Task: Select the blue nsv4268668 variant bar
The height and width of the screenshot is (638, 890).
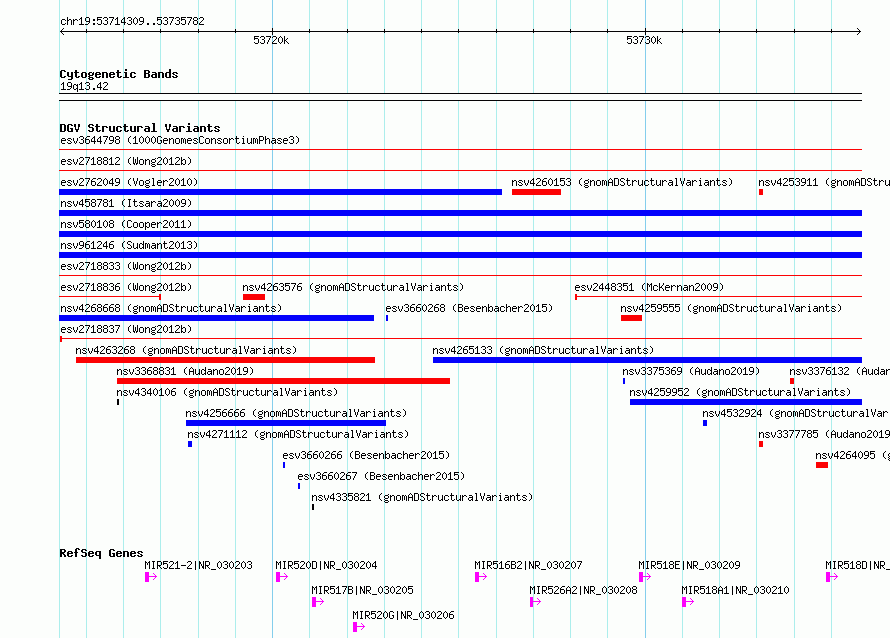Action: (x=216, y=318)
